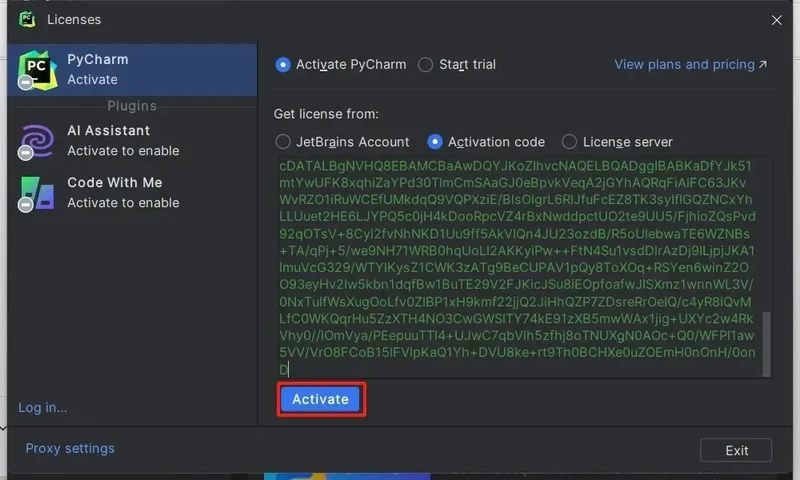Click inside the activation code text area

pos(519,267)
